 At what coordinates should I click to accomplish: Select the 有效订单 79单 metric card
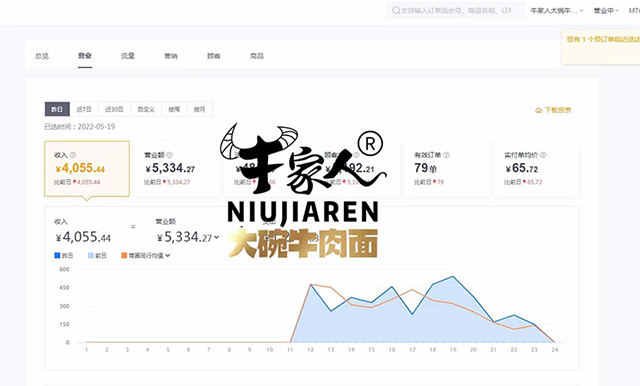(447, 169)
